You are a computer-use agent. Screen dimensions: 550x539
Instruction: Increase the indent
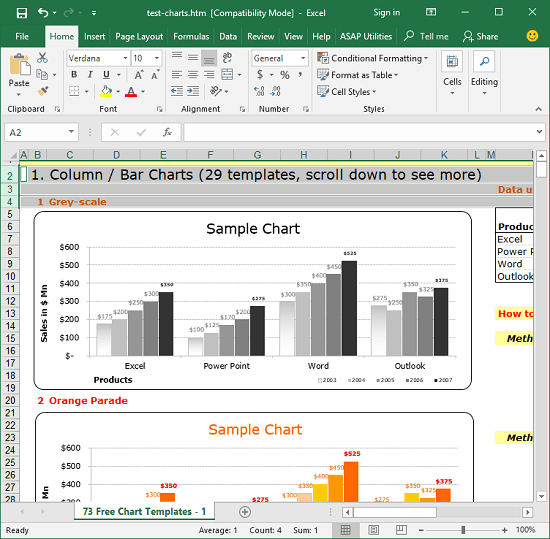click(193, 91)
